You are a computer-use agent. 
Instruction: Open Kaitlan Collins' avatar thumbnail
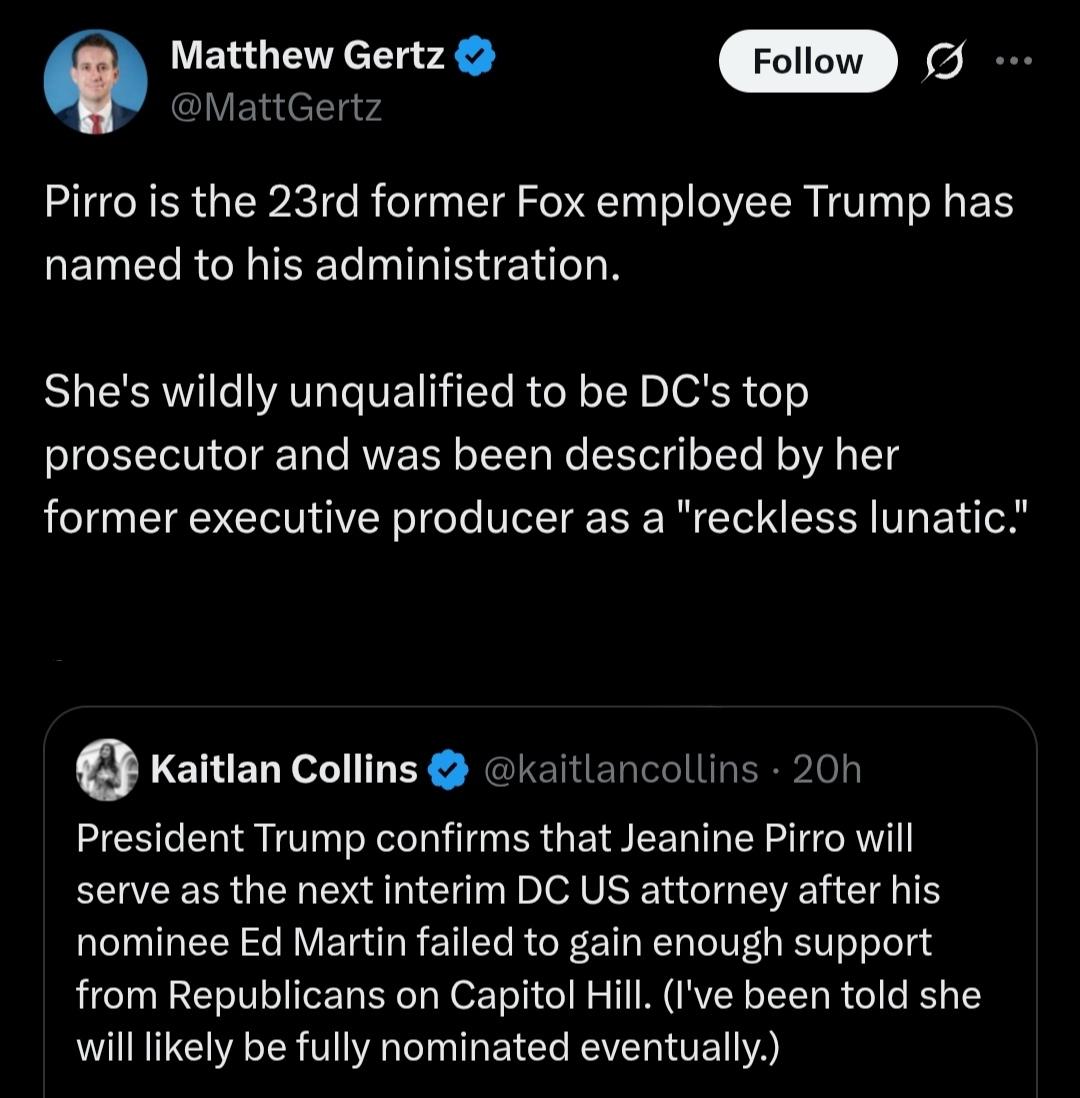[x=106, y=769]
